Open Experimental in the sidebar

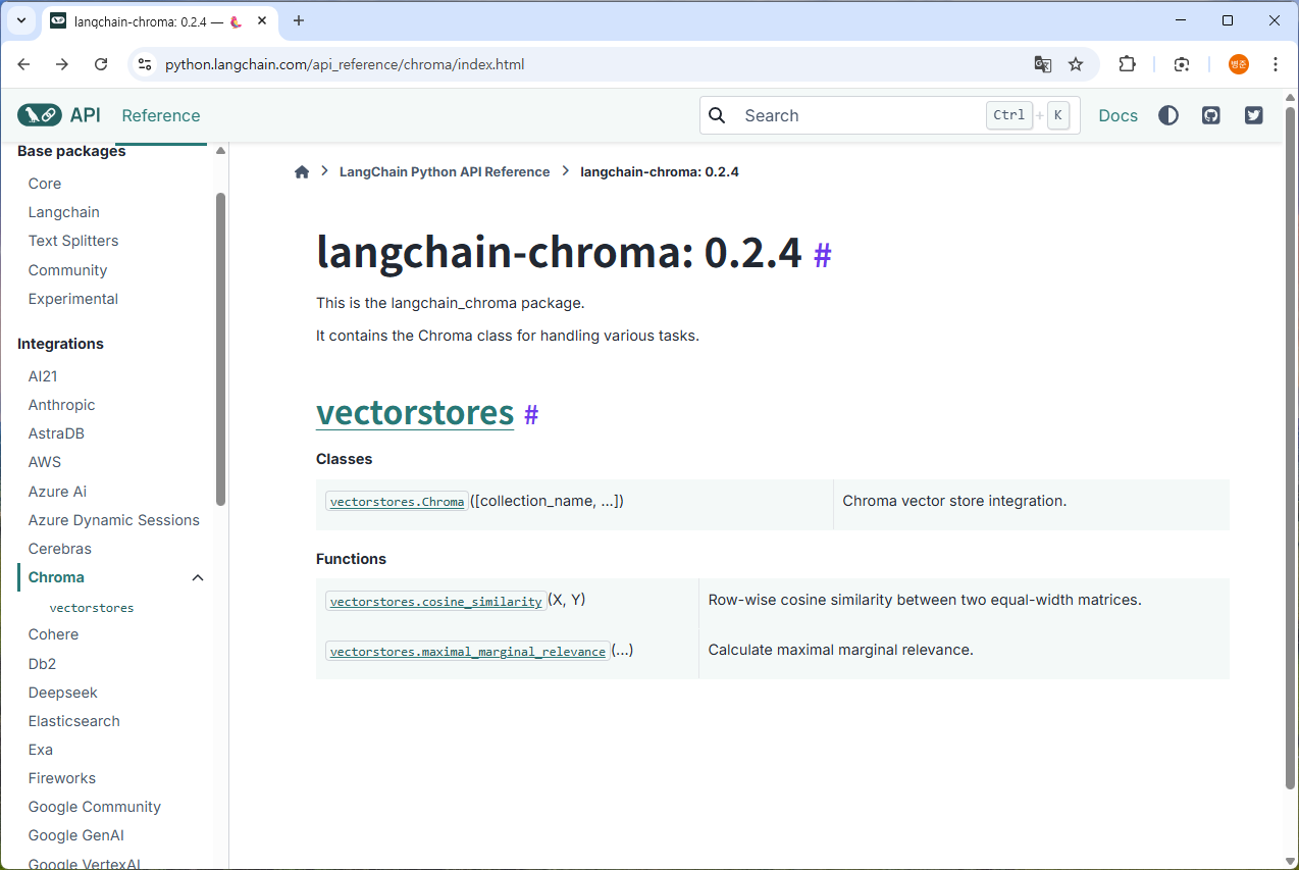(73, 299)
